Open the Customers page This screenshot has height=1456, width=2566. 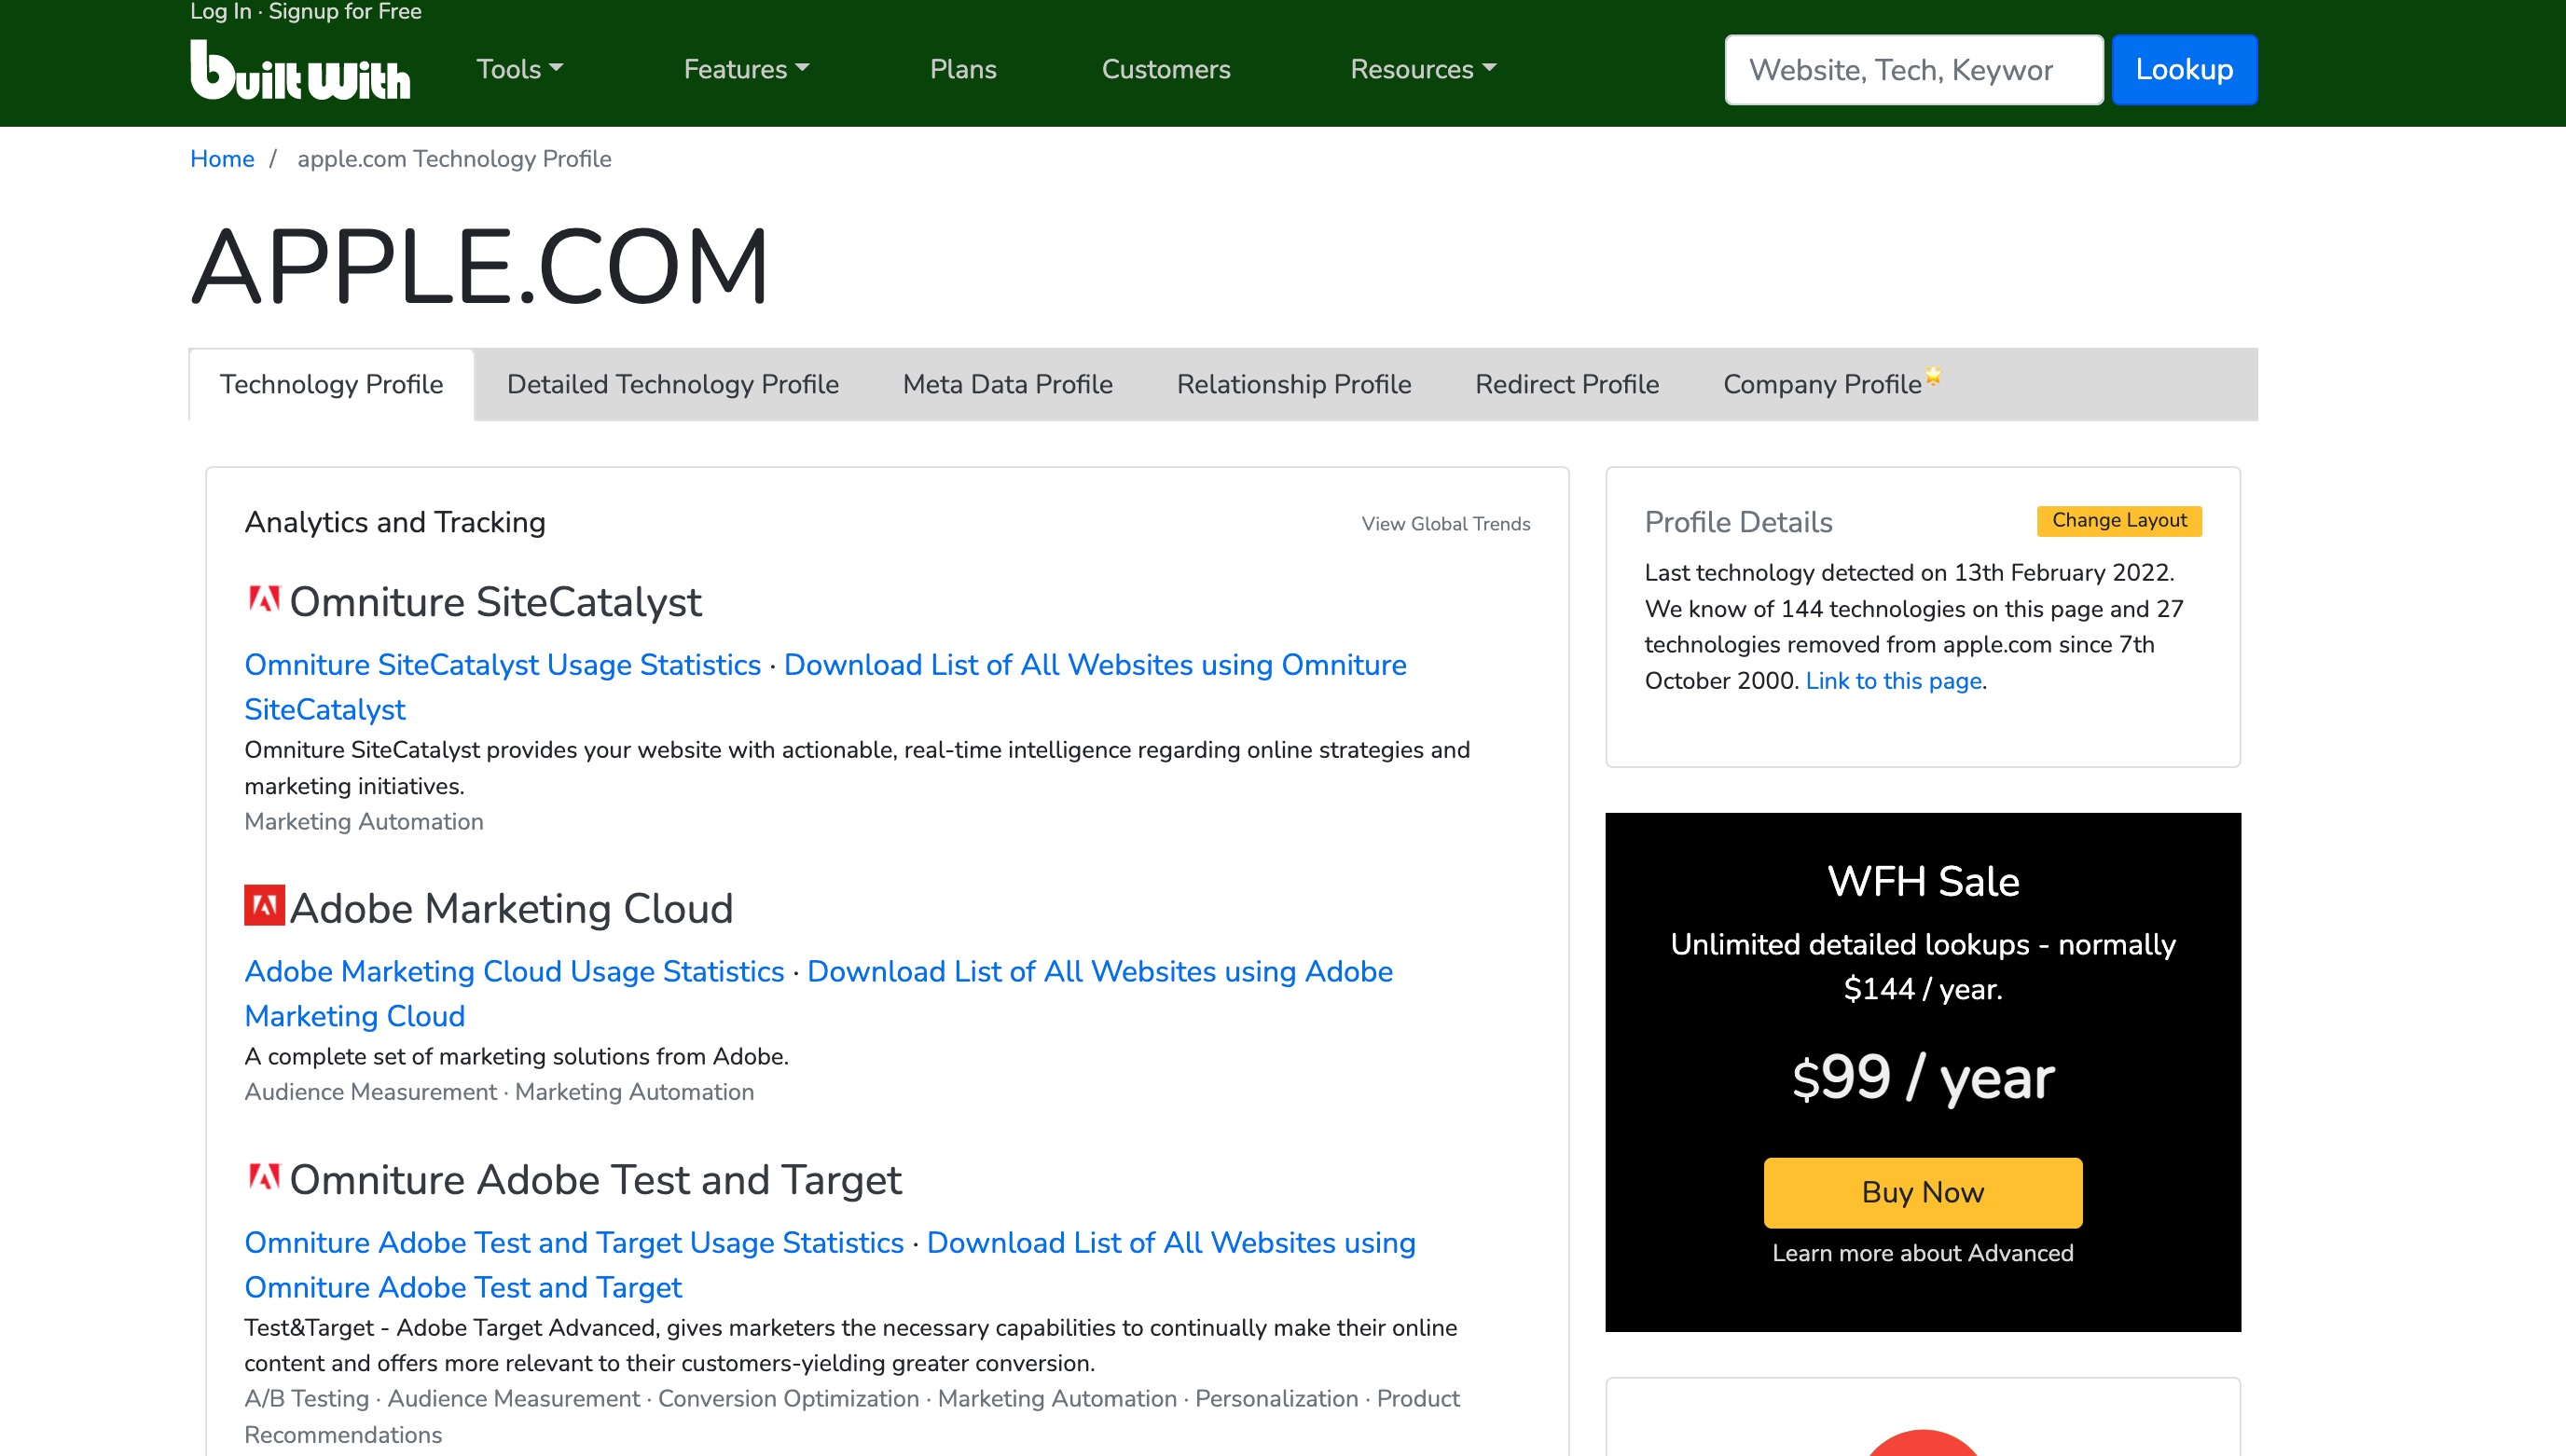[1165, 69]
